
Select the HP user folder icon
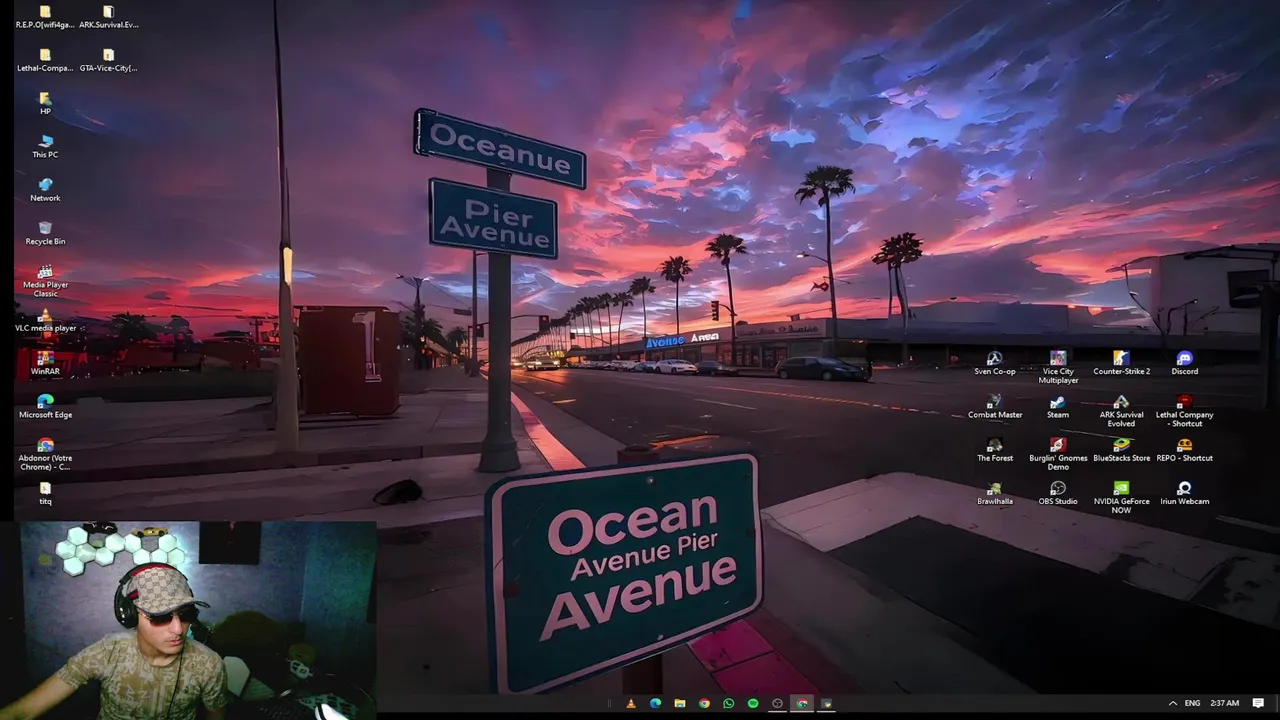pyautogui.click(x=45, y=103)
